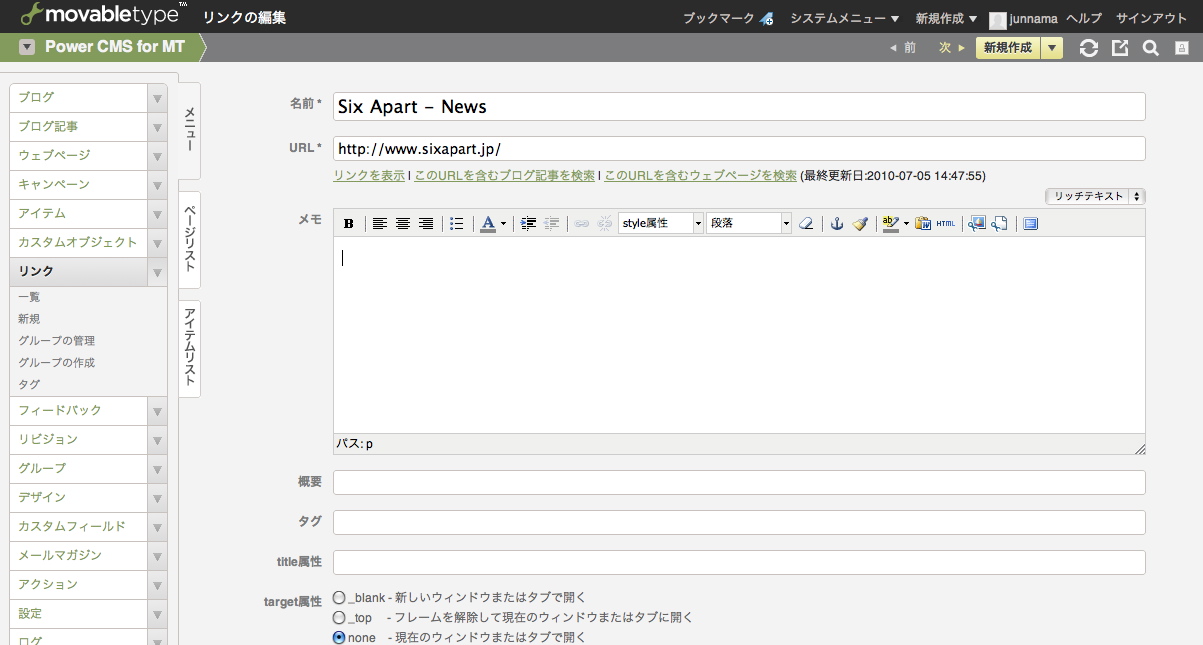Click the ヘルプ link

1084,19
